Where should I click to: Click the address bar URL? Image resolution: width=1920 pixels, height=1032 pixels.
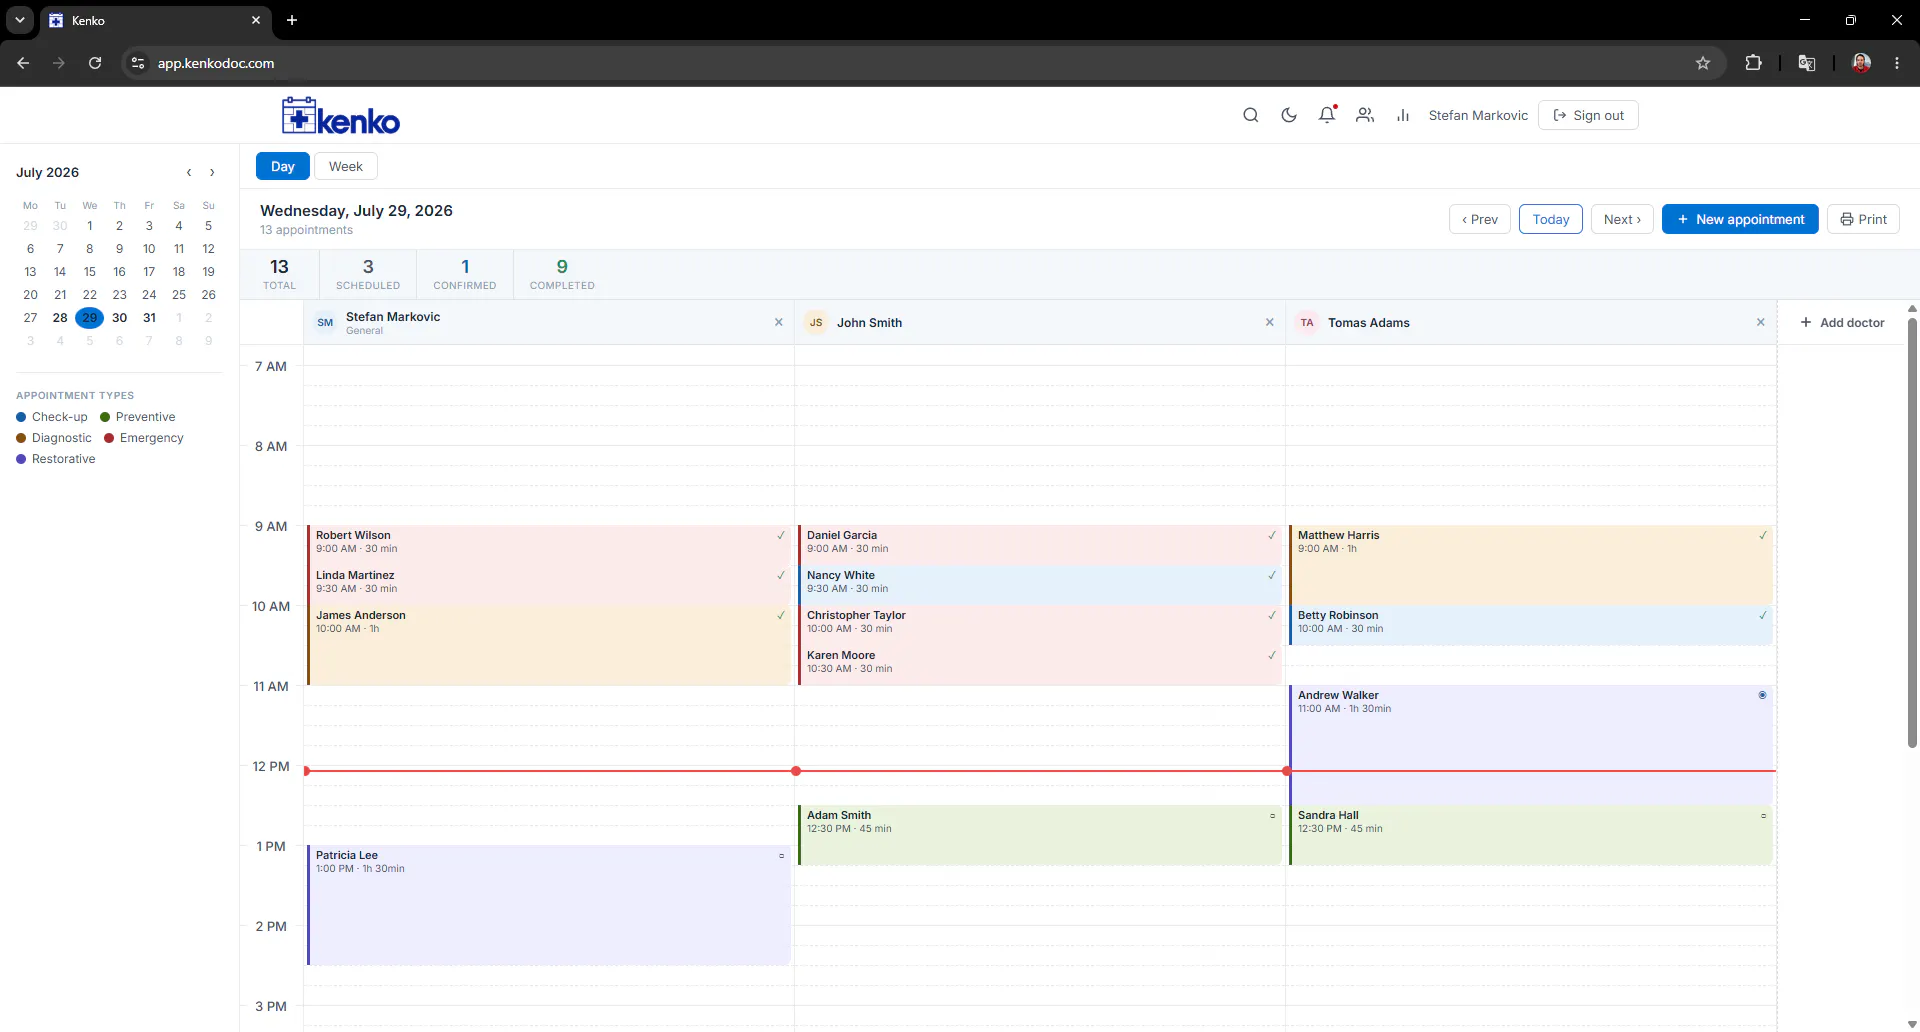pos(216,63)
